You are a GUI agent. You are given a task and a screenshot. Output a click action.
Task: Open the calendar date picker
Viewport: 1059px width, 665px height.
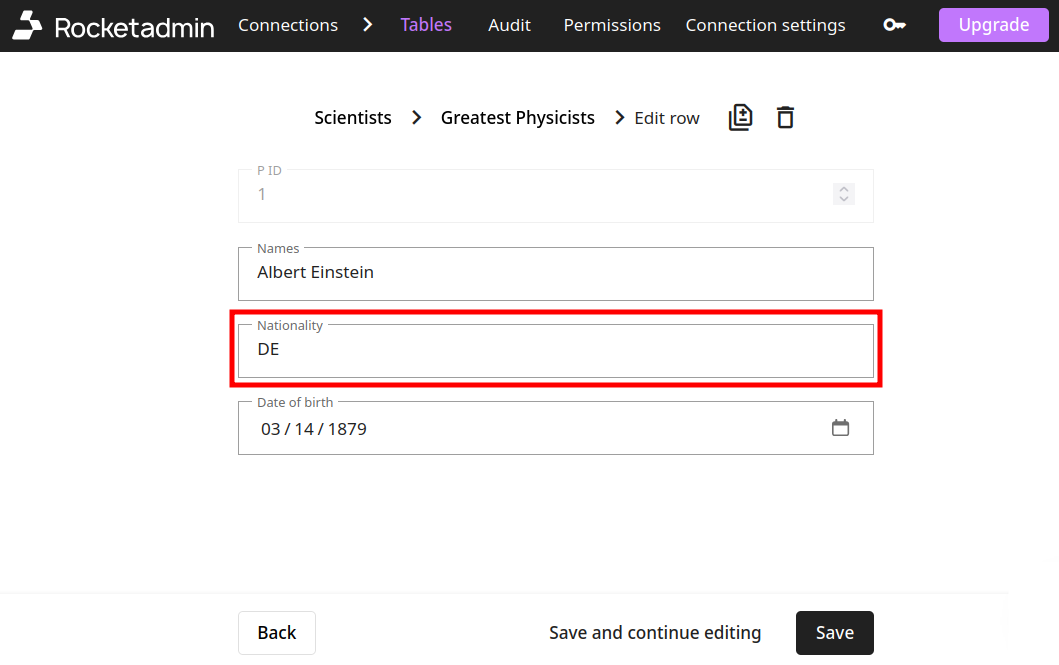[x=840, y=428]
